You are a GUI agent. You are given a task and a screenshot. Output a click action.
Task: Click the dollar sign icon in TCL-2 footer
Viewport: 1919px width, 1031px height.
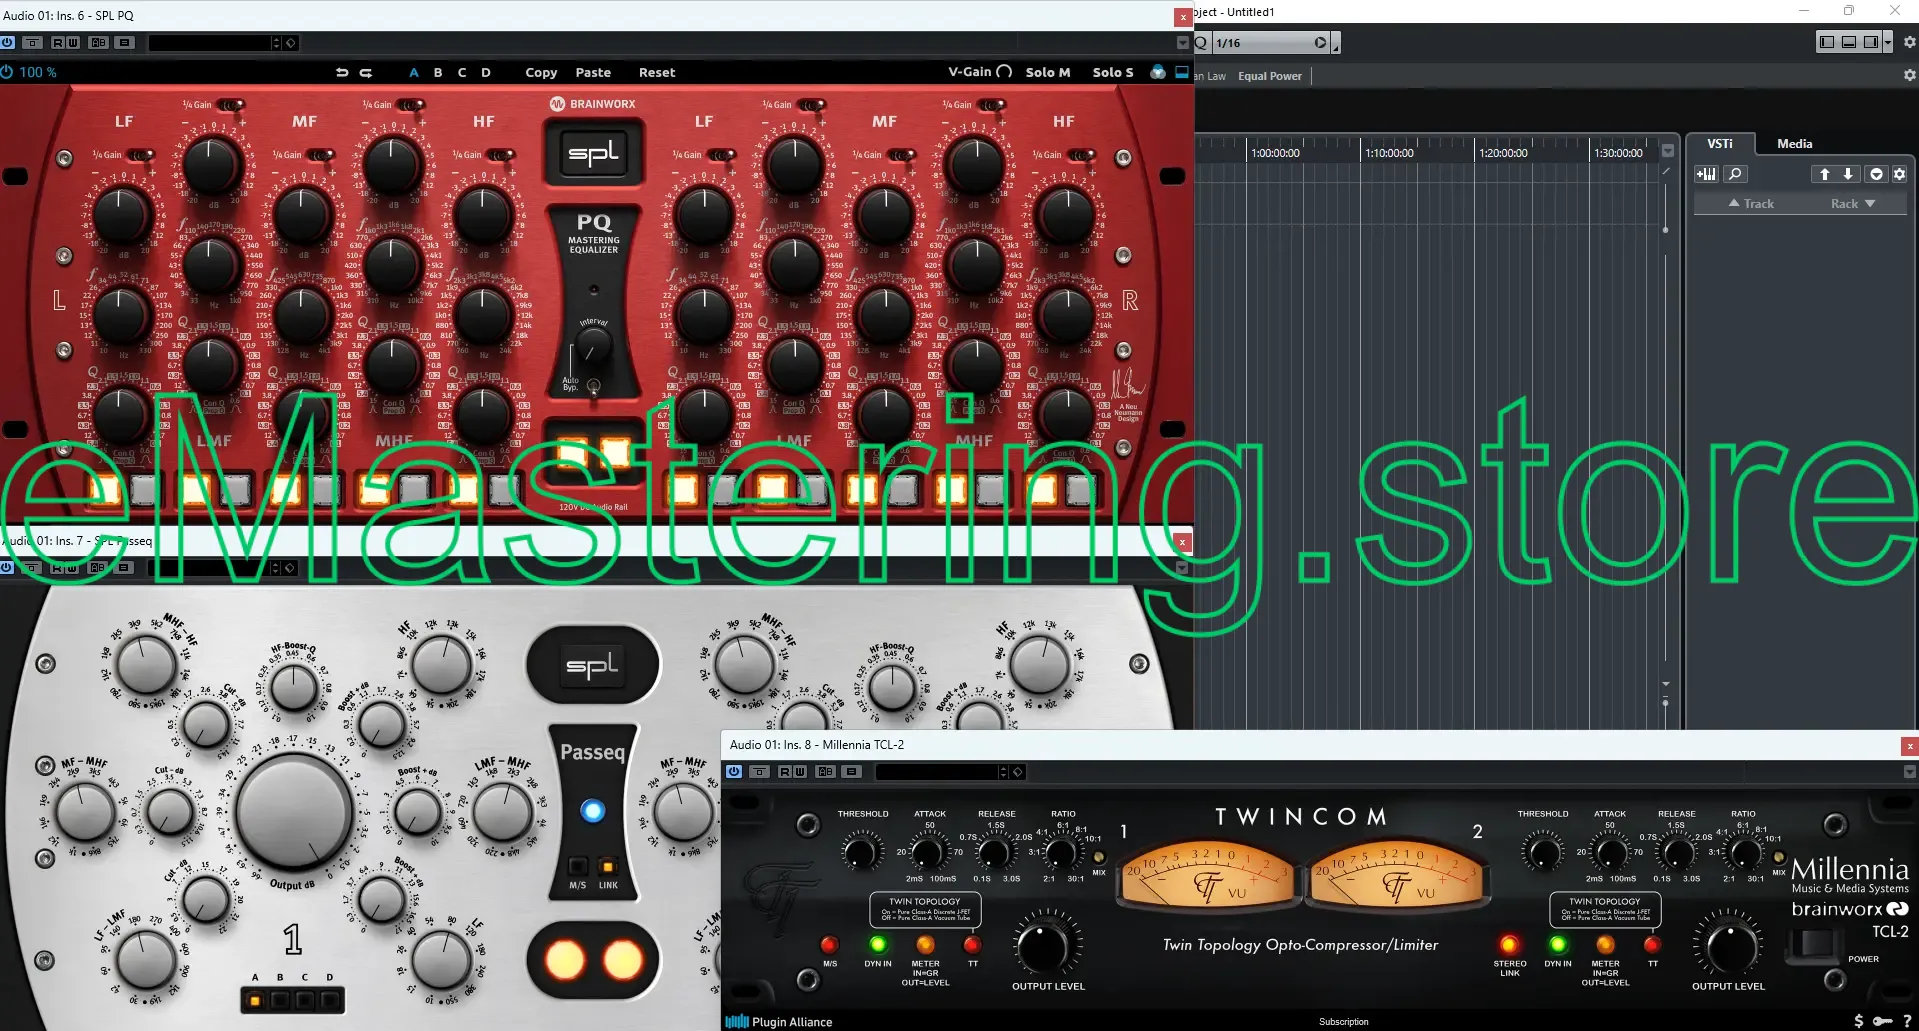click(x=1859, y=1021)
